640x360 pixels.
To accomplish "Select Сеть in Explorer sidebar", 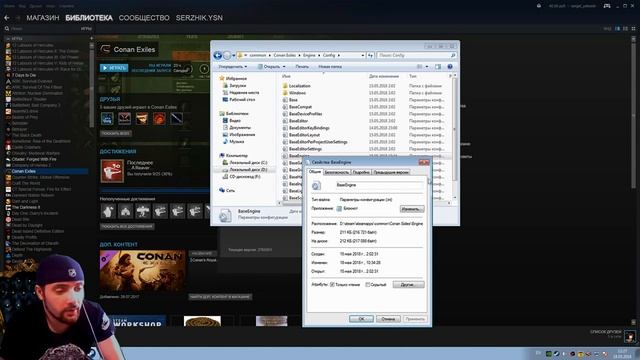I will 230,190.
